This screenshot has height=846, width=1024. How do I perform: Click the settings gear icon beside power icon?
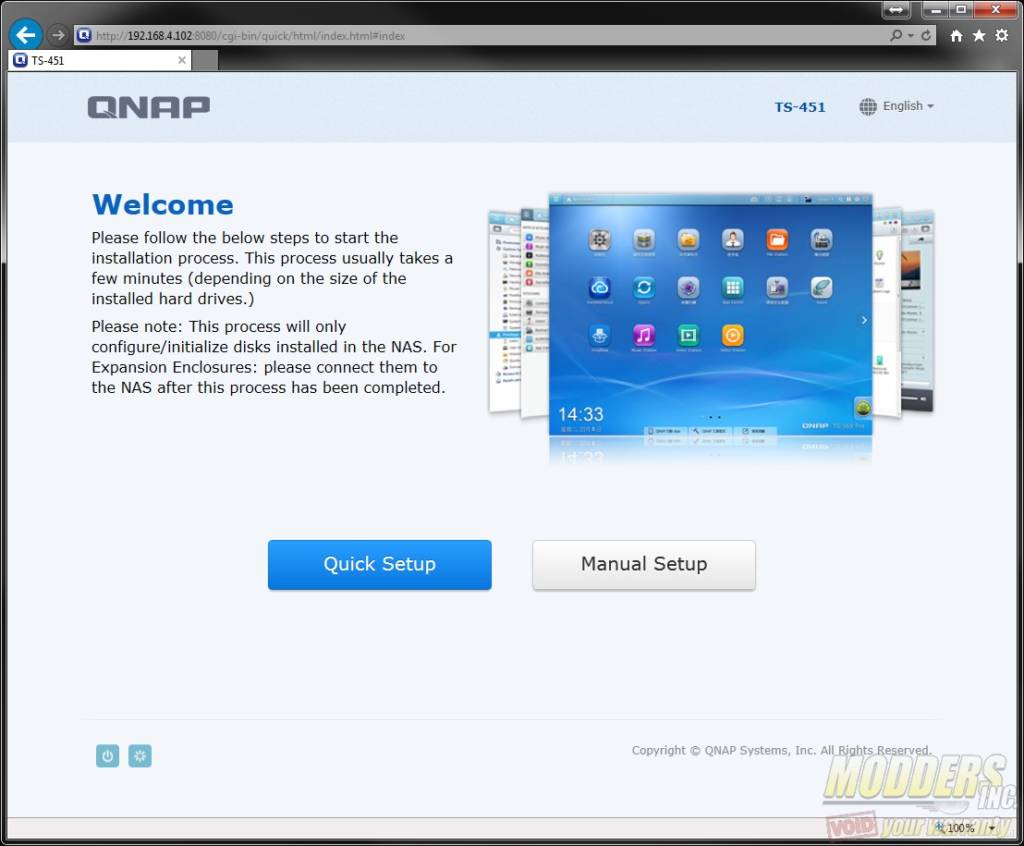[x=140, y=756]
